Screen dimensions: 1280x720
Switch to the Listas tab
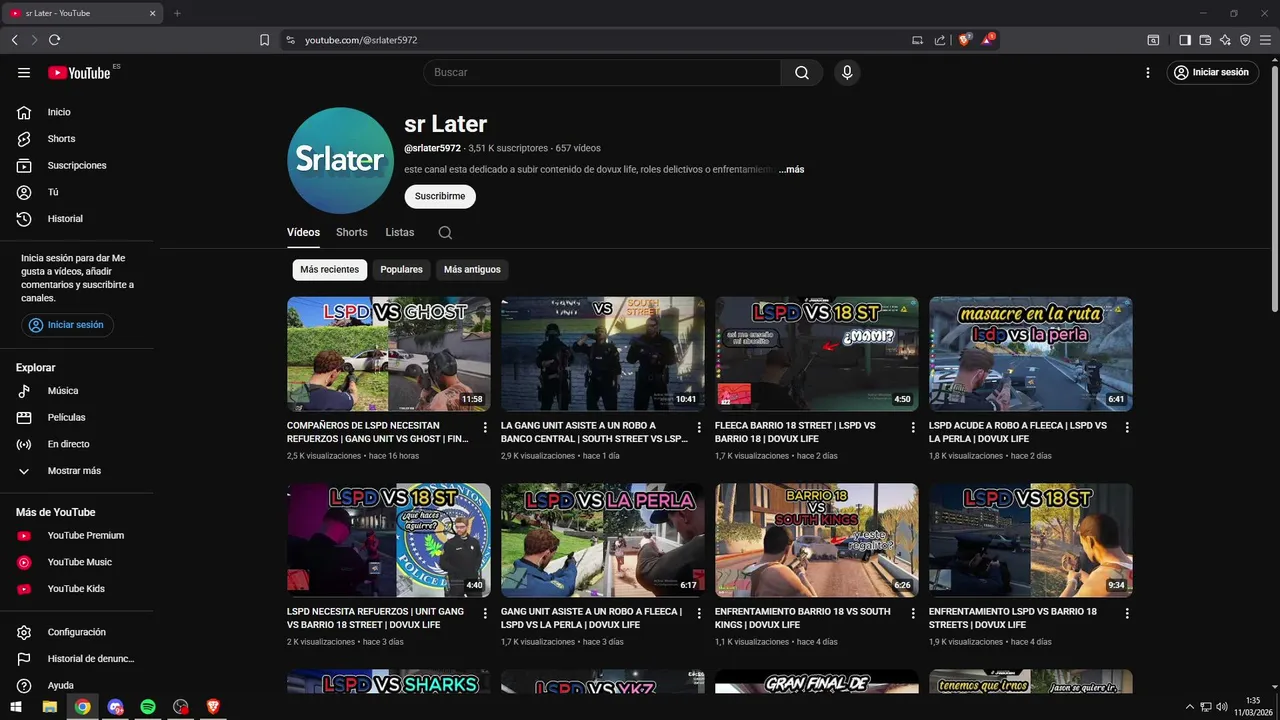click(400, 232)
